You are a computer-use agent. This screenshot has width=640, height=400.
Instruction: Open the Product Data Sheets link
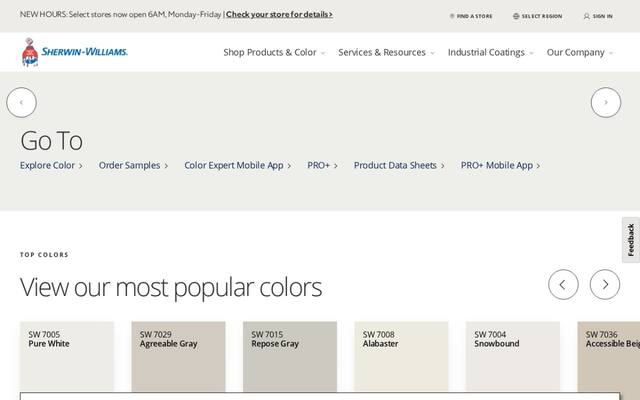[x=399, y=165]
